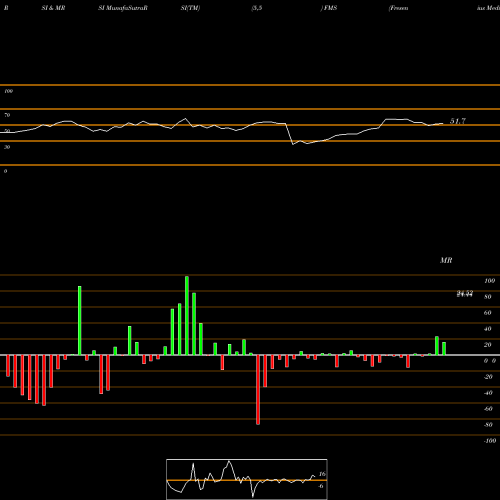Click the MR axis label 20
The width and height of the screenshot is (500, 500).
click(x=488, y=345)
